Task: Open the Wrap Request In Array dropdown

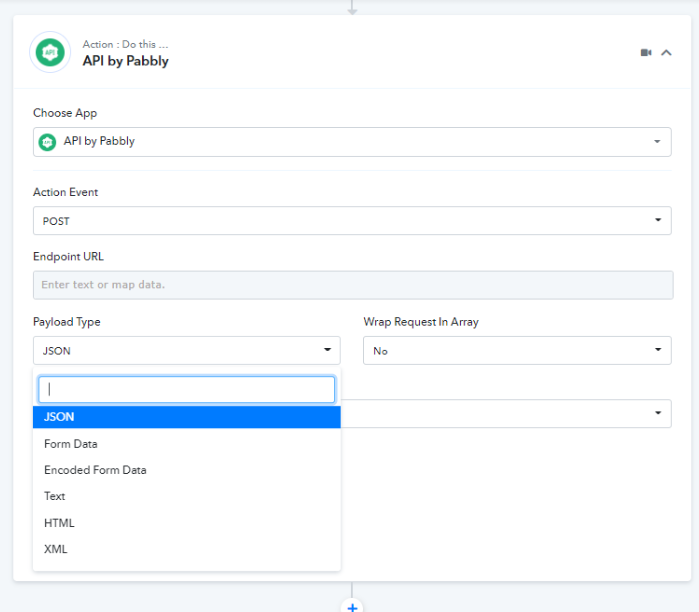Action: point(517,350)
